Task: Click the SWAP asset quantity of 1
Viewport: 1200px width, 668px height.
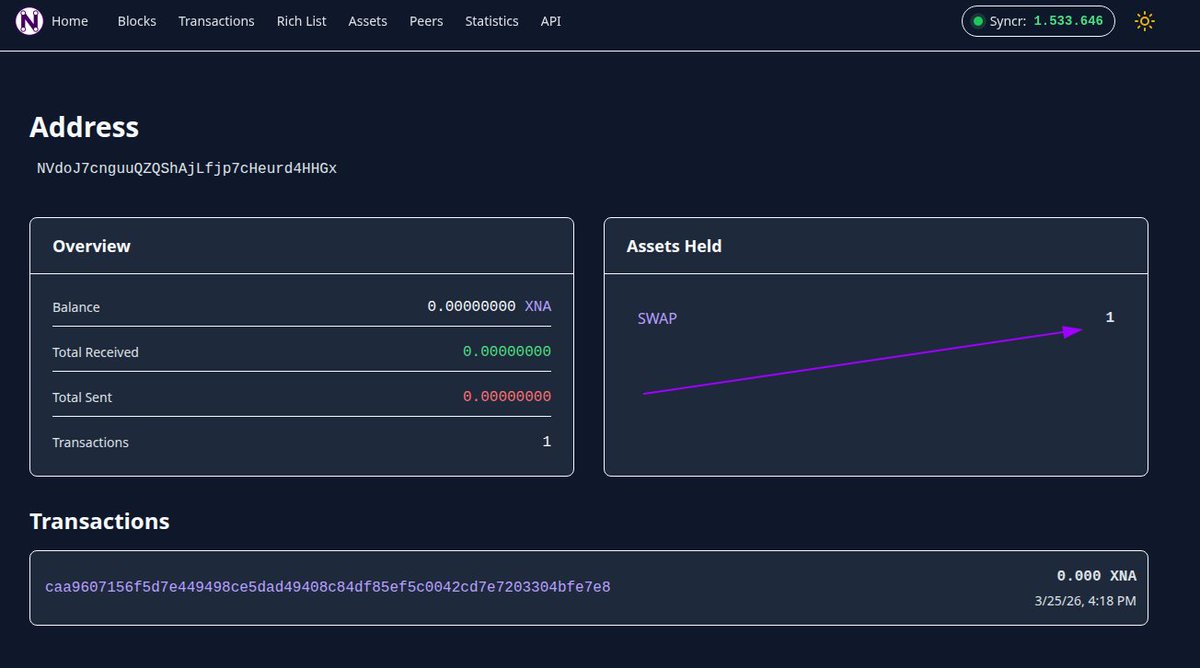Action: [1109, 317]
